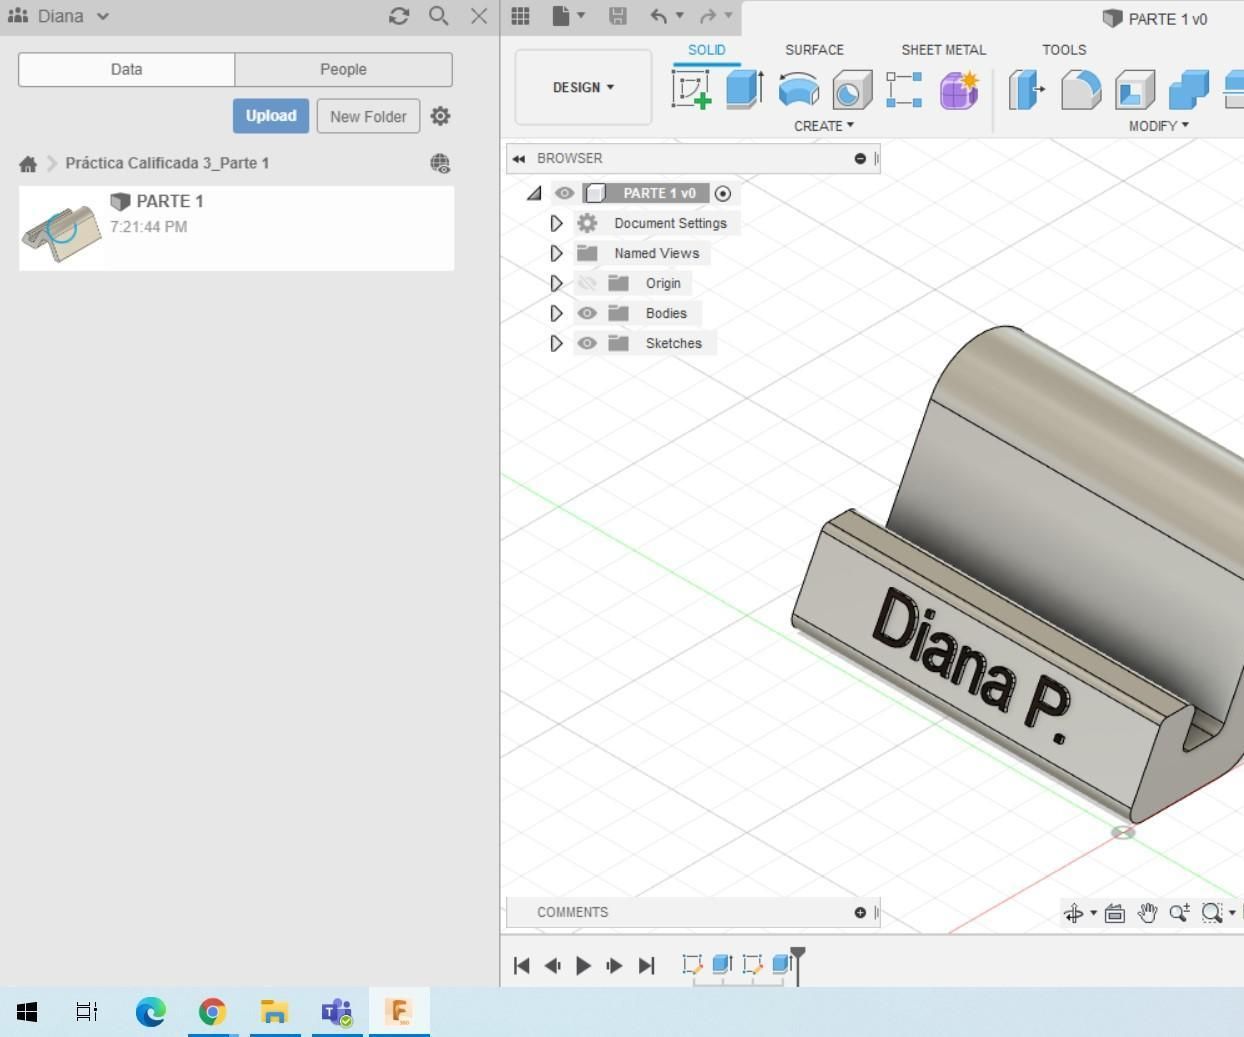Select the Combine tool

click(1189, 89)
